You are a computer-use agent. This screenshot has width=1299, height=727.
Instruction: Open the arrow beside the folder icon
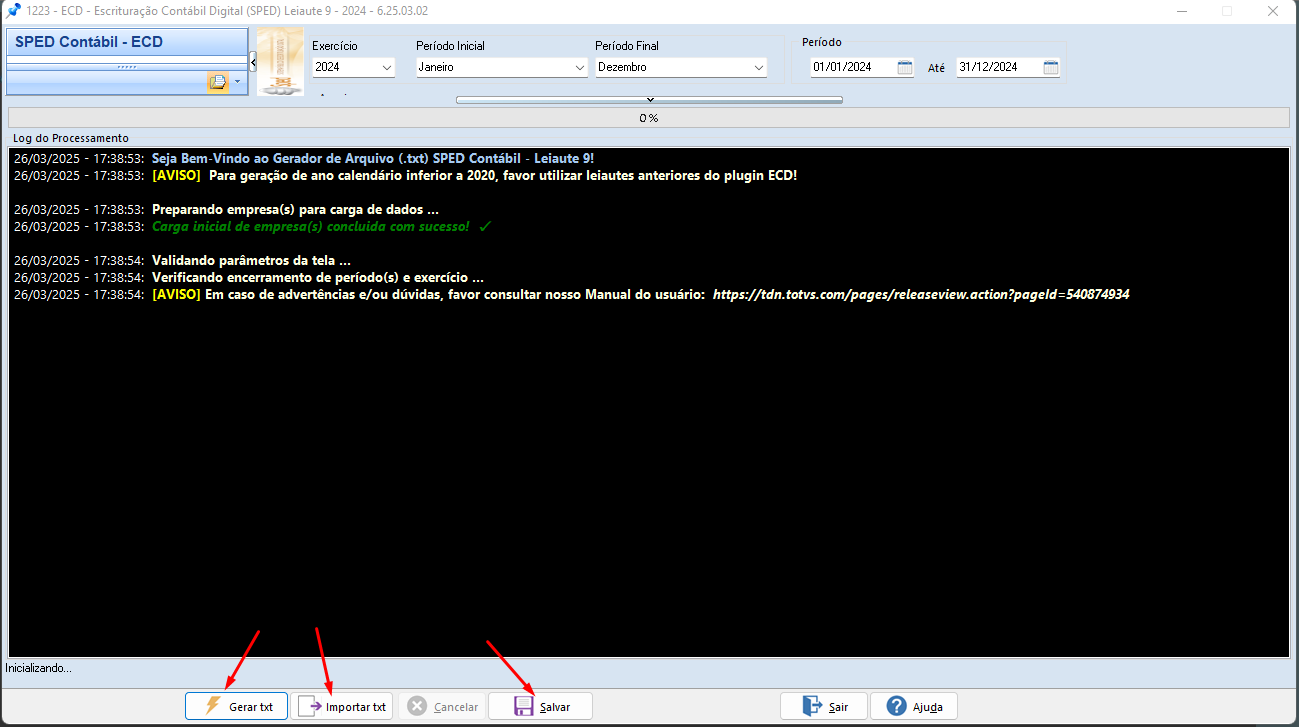click(238, 81)
